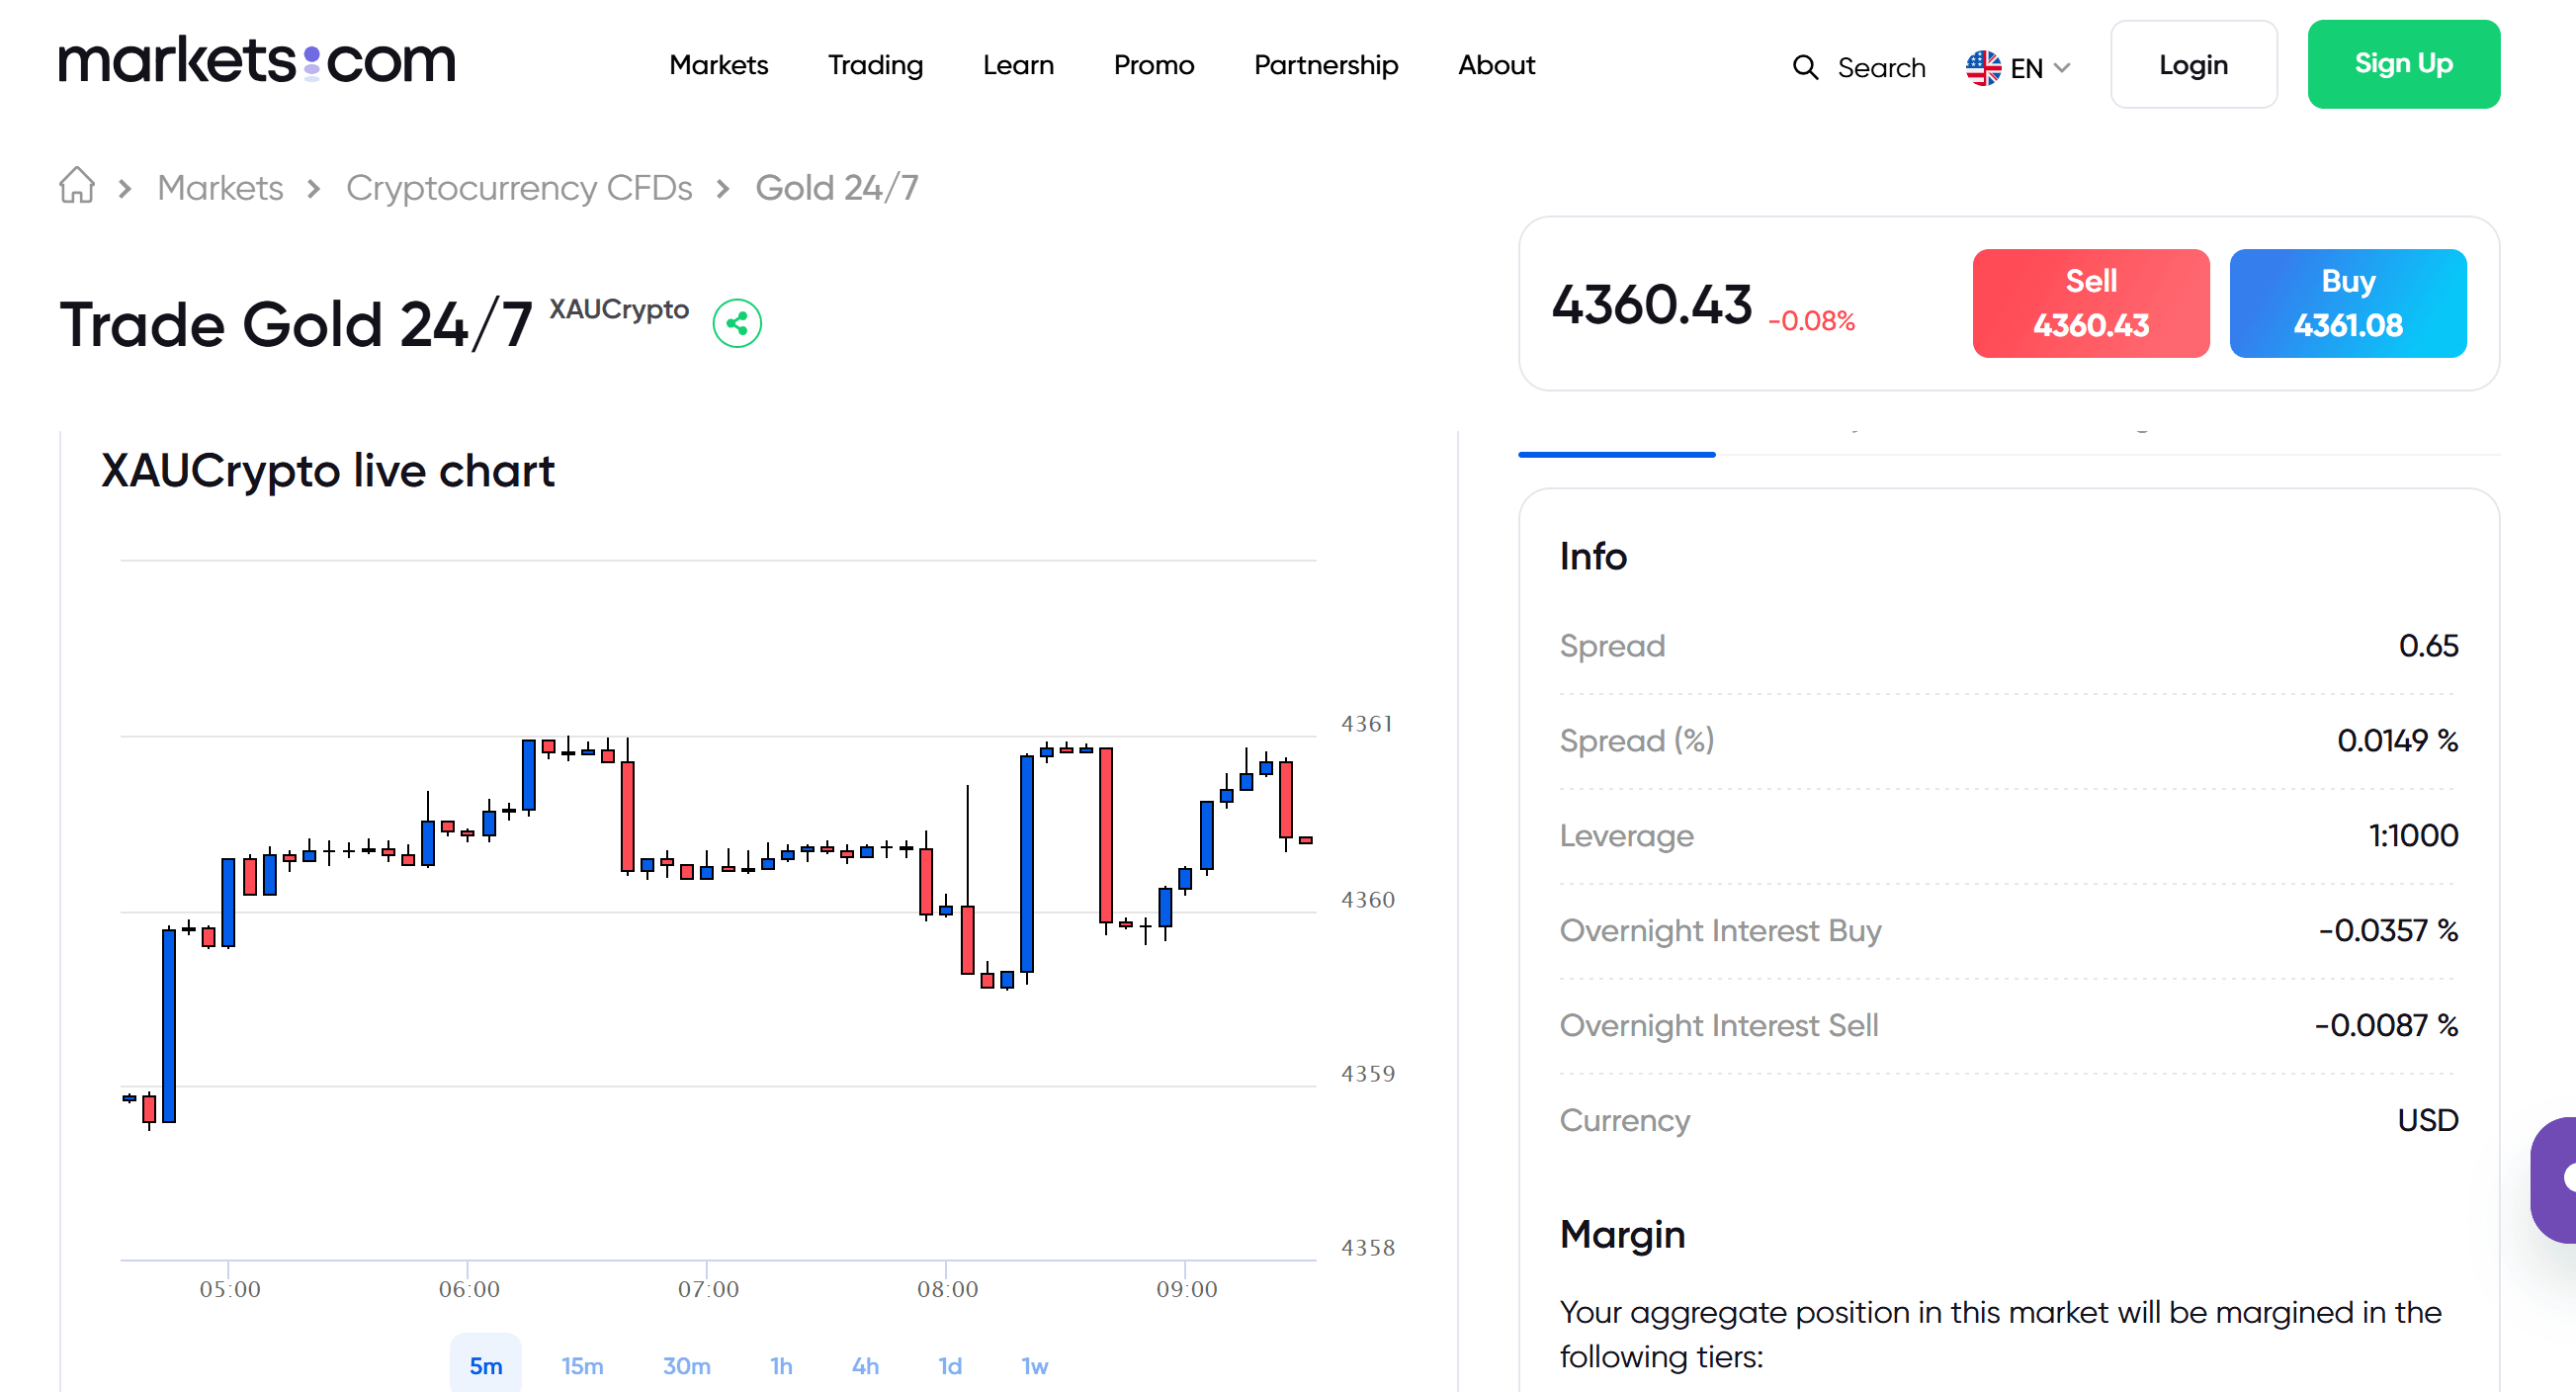The image size is (2576, 1392).
Task: Select the 1w chart timeframe
Action: tap(1034, 1365)
